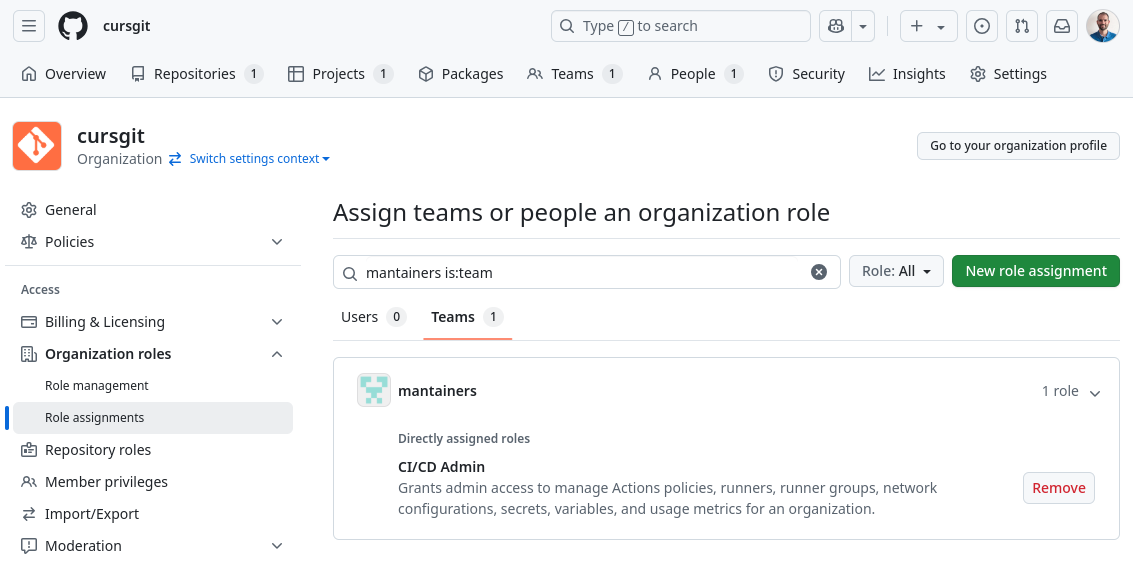Go to the Insights tab
The height and width of the screenshot is (562, 1133).
pyautogui.click(x=907, y=74)
